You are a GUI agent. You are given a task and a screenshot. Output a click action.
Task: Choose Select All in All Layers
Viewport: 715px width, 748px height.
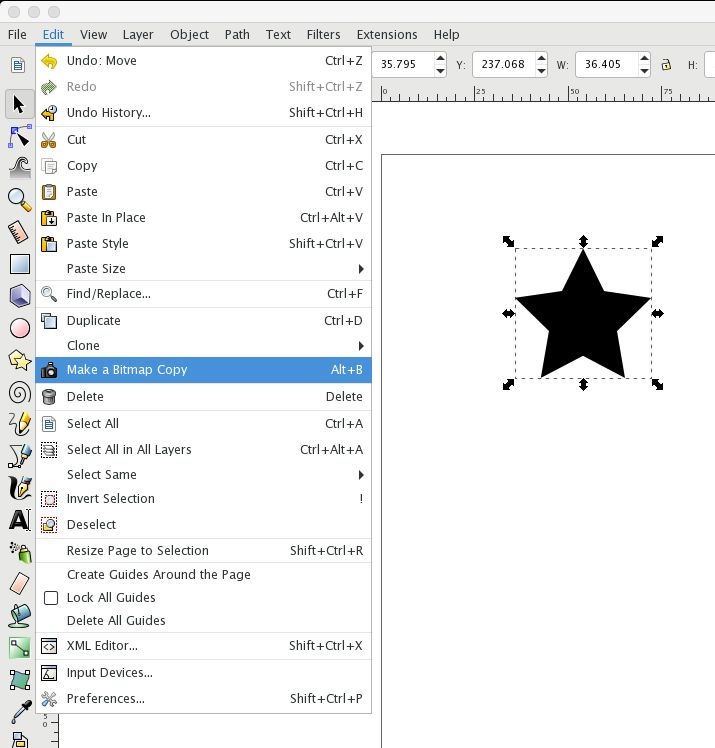204,449
